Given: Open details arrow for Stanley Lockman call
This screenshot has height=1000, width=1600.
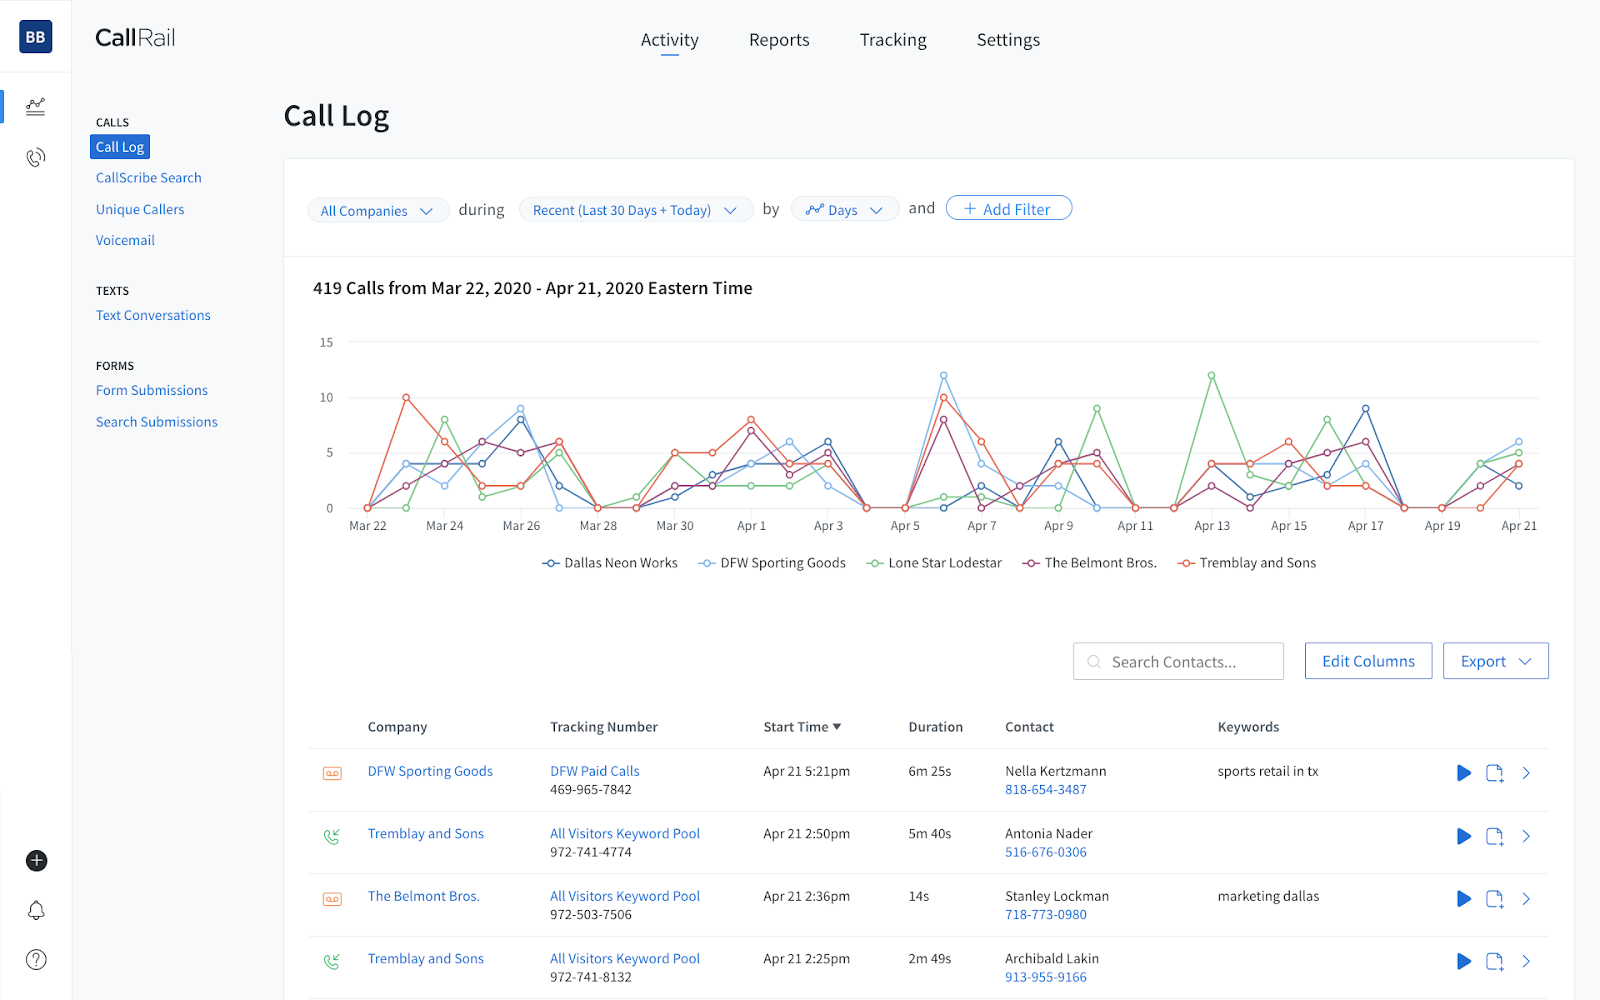Looking at the screenshot, I should 1526,899.
